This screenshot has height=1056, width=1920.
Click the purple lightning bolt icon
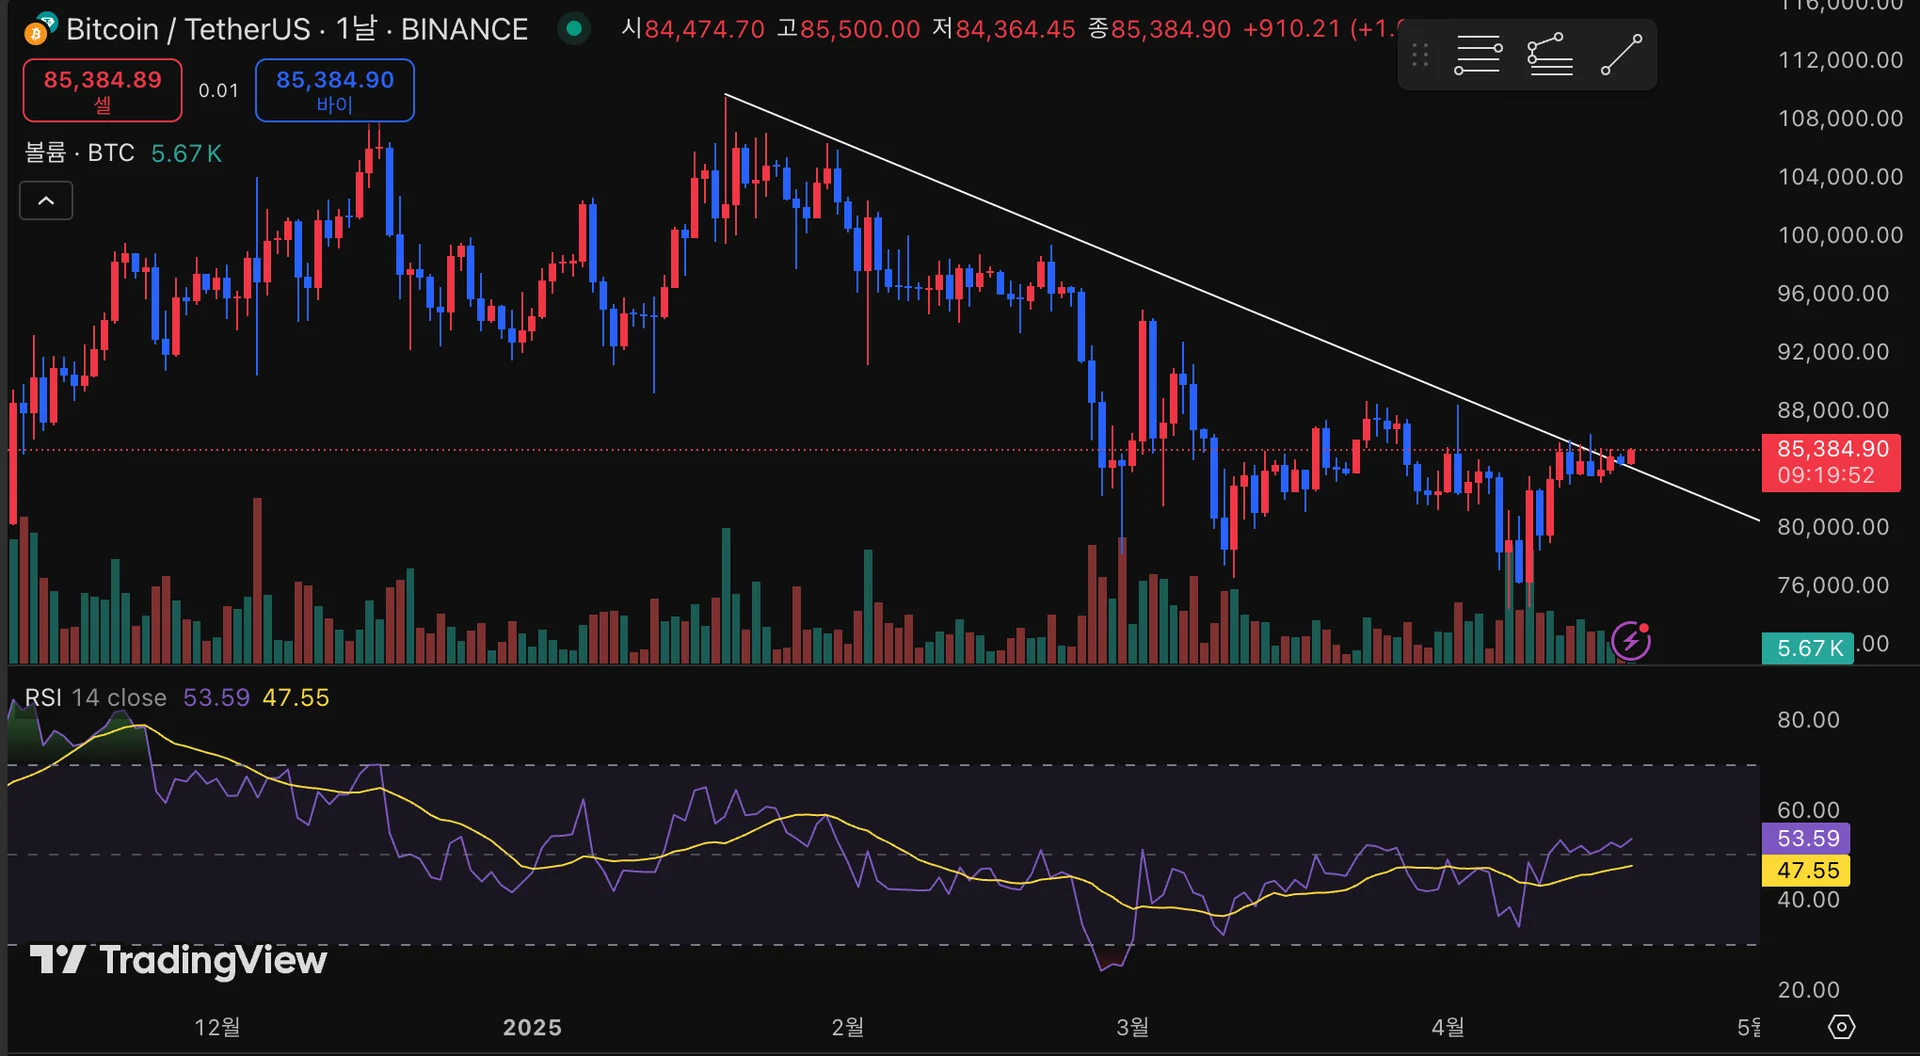(1631, 640)
